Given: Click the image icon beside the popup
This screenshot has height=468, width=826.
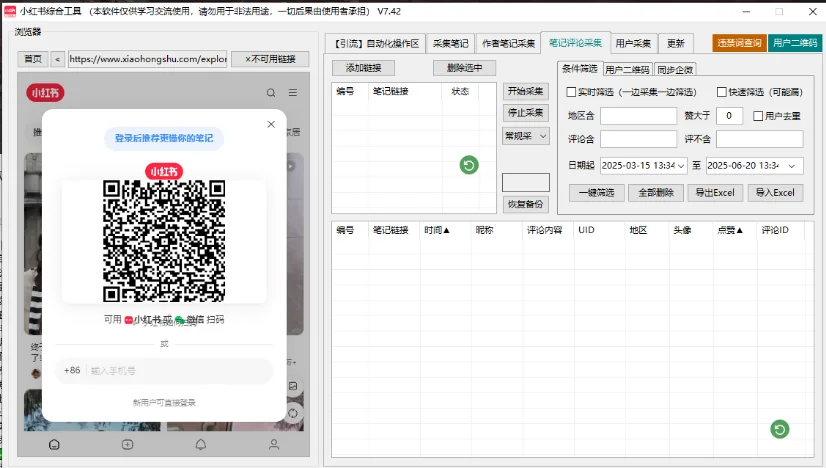Looking at the screenshot, I should point(293,386).
